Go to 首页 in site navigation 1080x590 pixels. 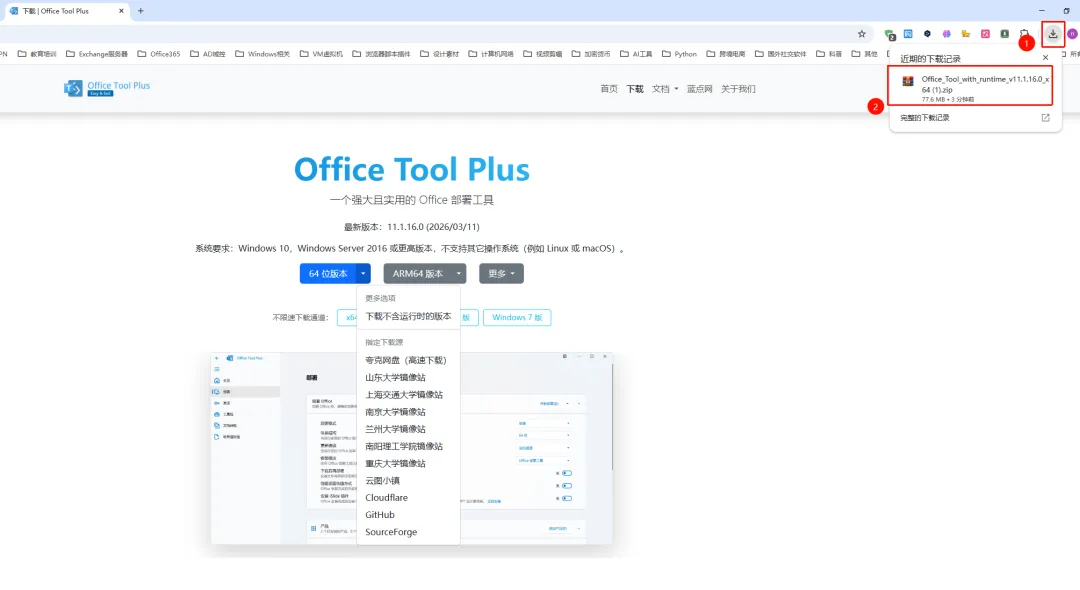609,89
